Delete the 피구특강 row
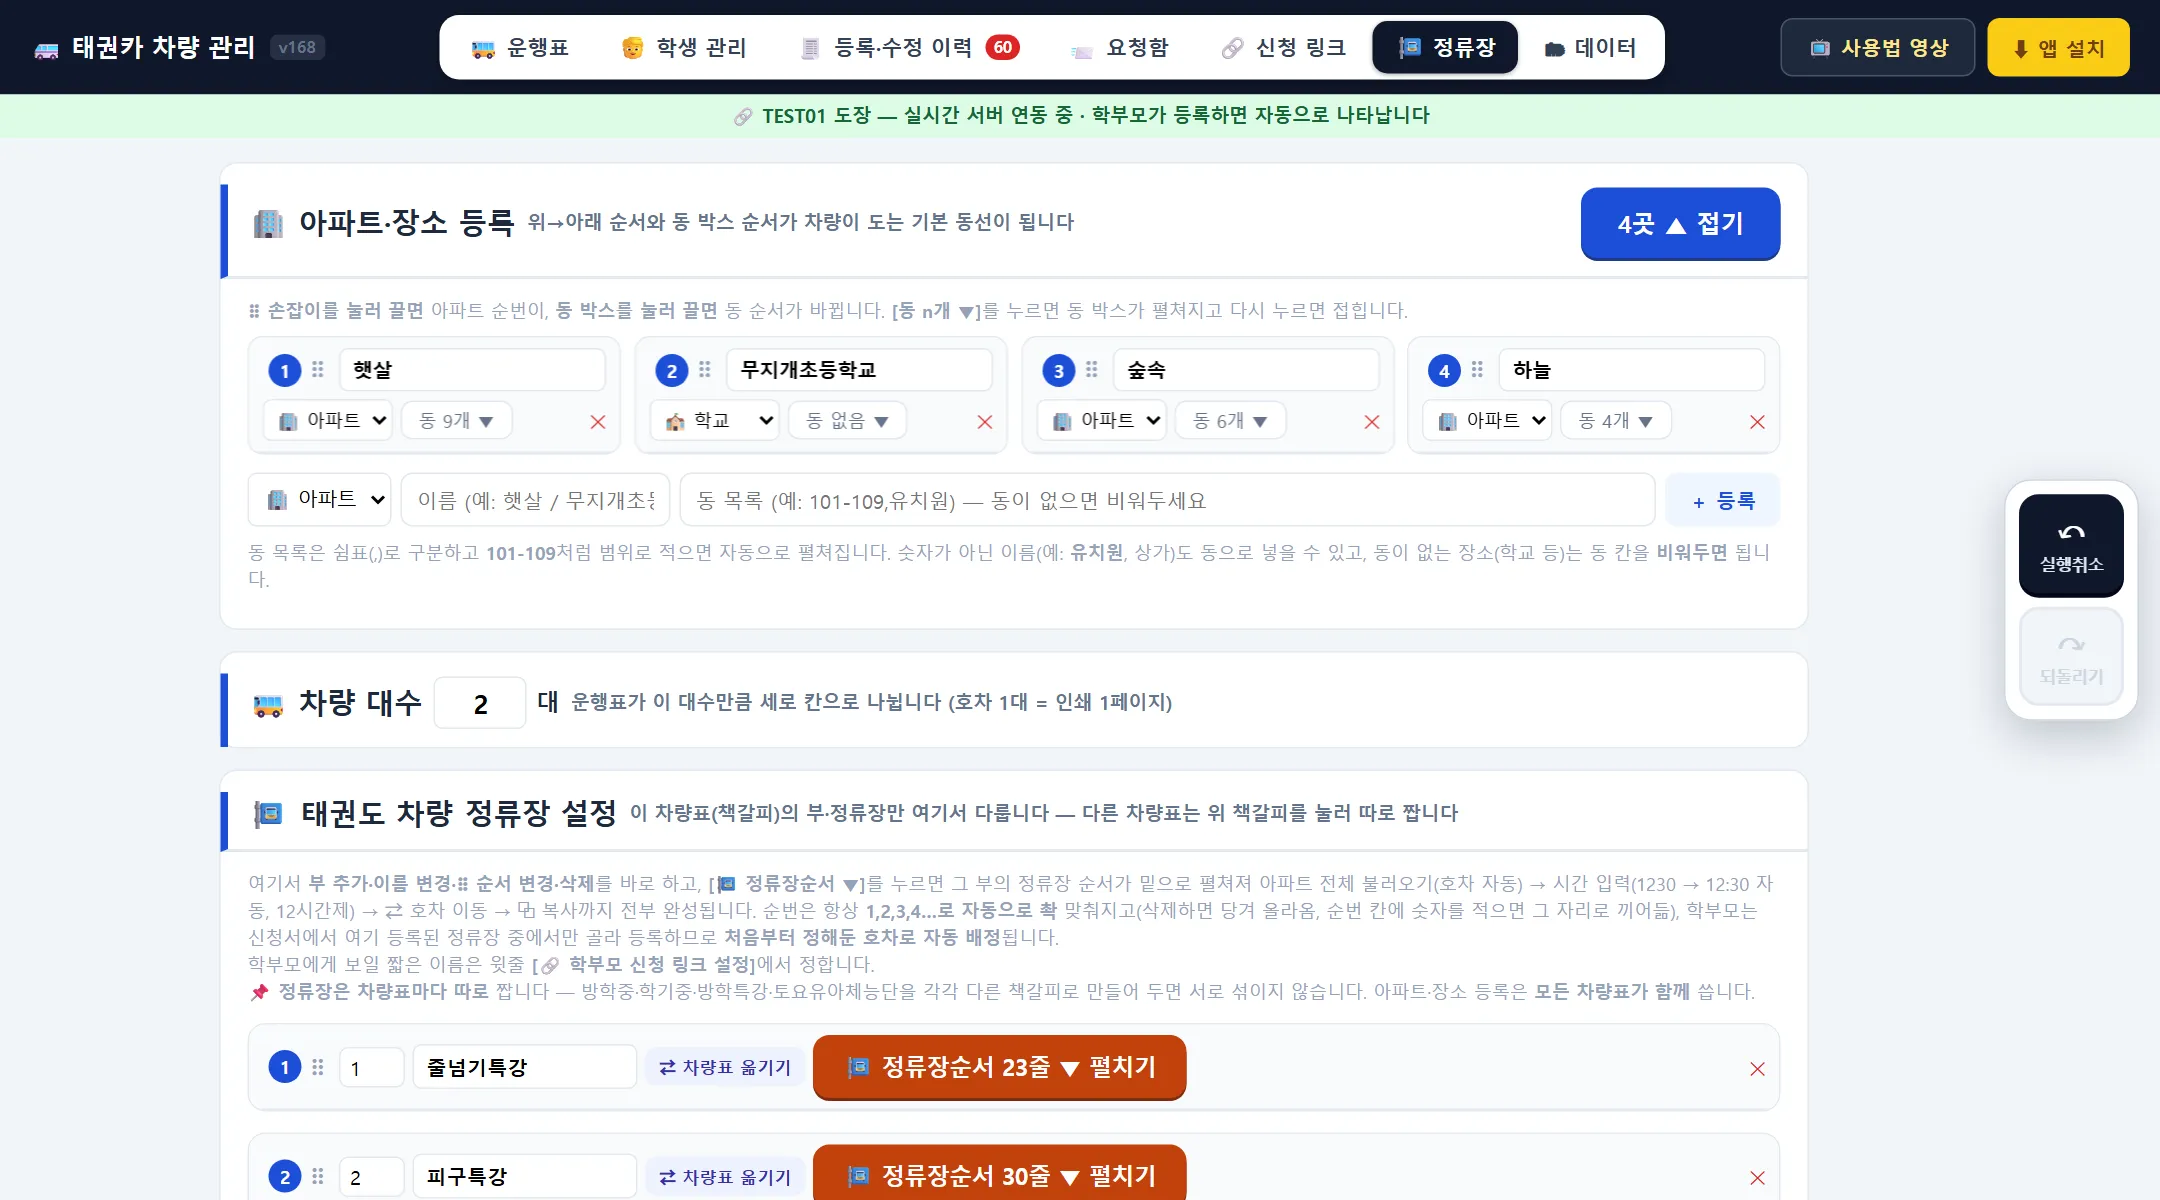This screenshot has width=2160, height=1200. point(1757,1178)
